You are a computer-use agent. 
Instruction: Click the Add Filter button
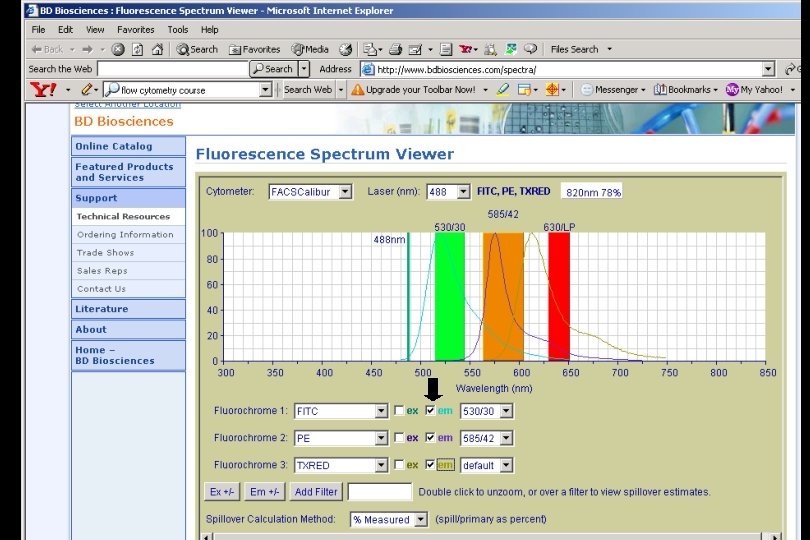(316, 492)
